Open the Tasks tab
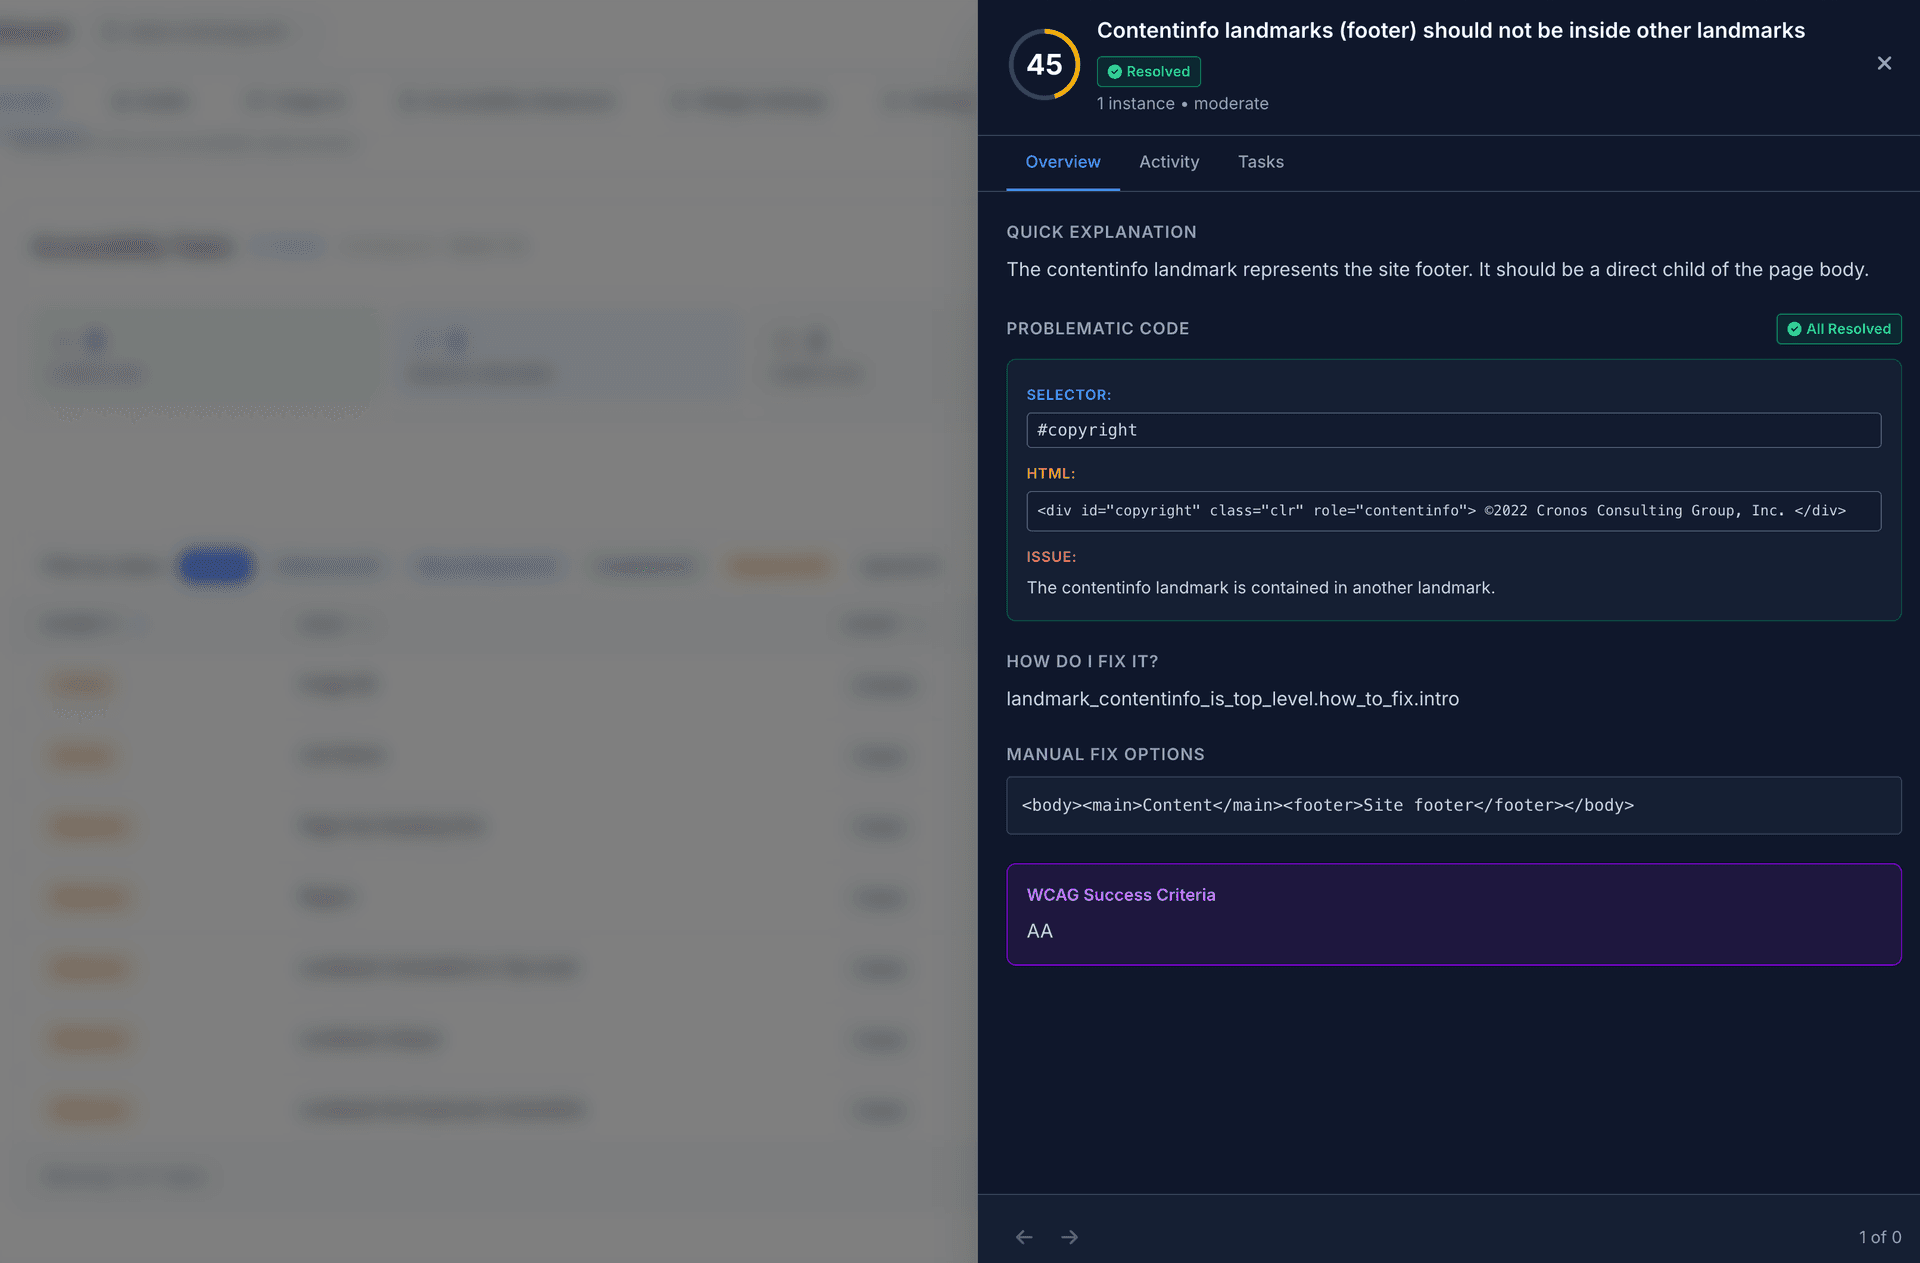Screen dimensions: 1920x1263 pyautogui.click(x=1260, y=162)
